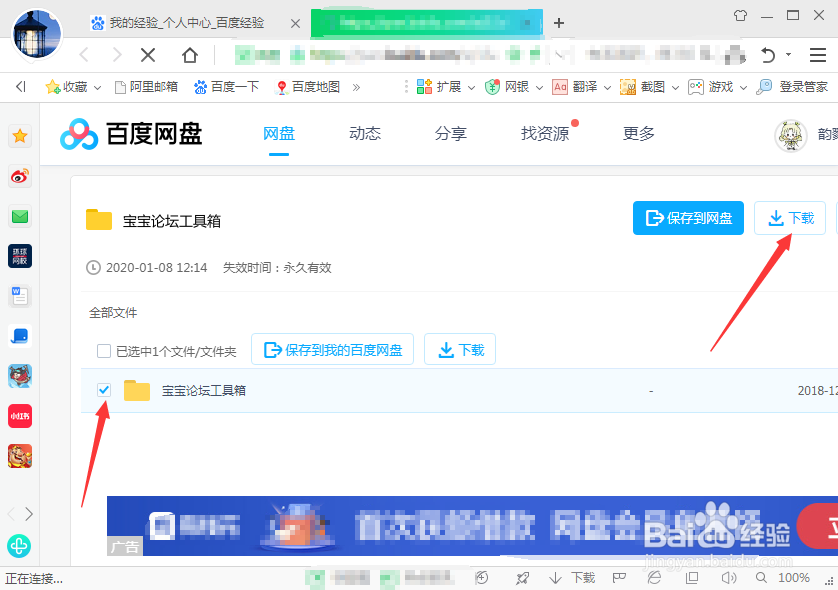Toggle the status bar sound speaker icon
Viewport: 838px width, 590px height.
(728, 578)
